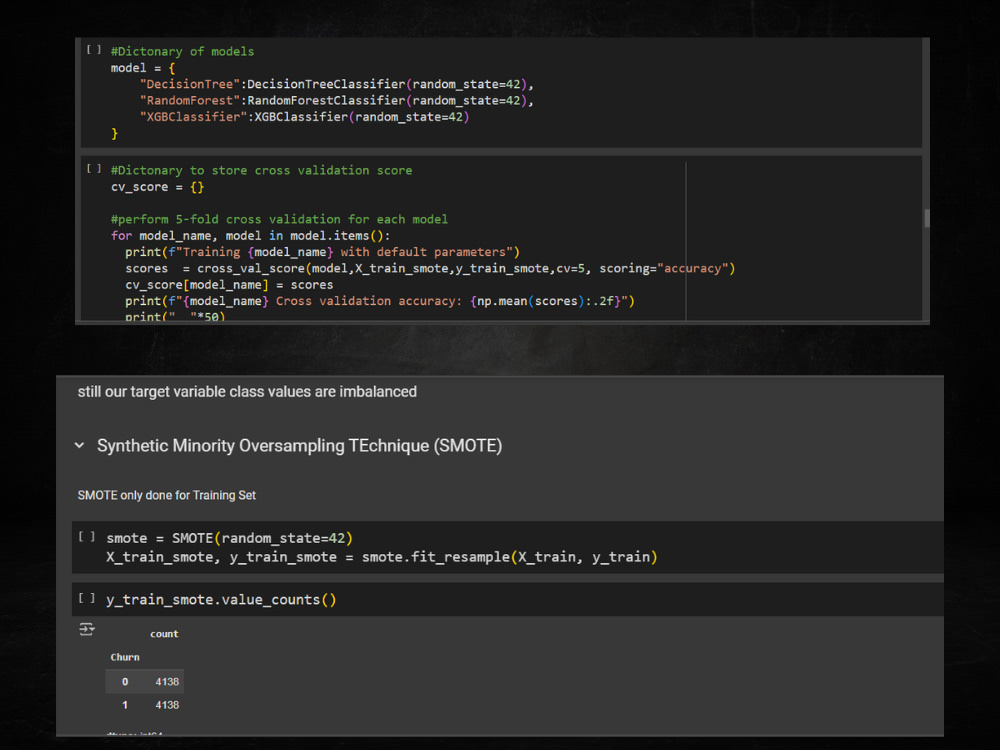Select the count value 4138 for Churn 1
The image size is (1000, 750).
tap(167, 705)
